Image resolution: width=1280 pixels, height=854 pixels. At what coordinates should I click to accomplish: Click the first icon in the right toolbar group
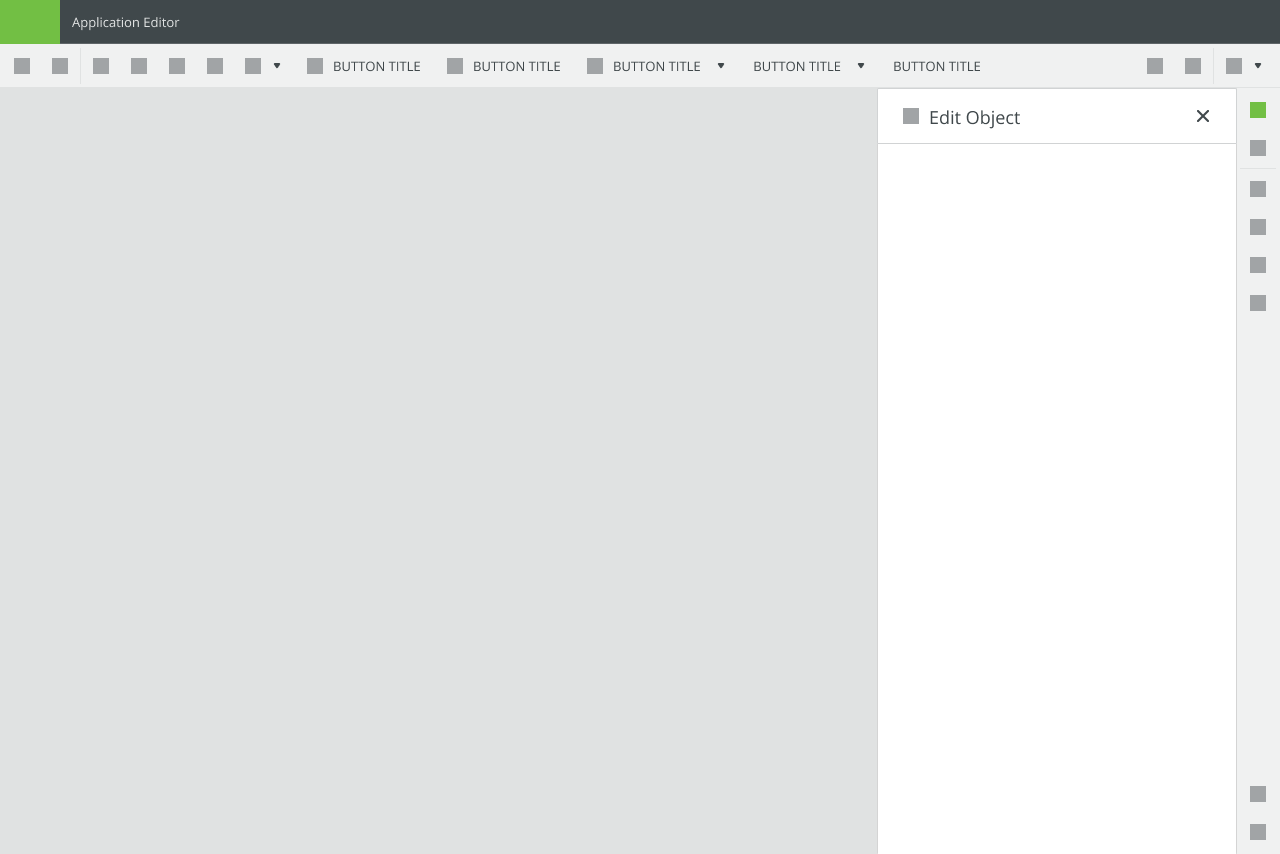tap(1155, 66)
